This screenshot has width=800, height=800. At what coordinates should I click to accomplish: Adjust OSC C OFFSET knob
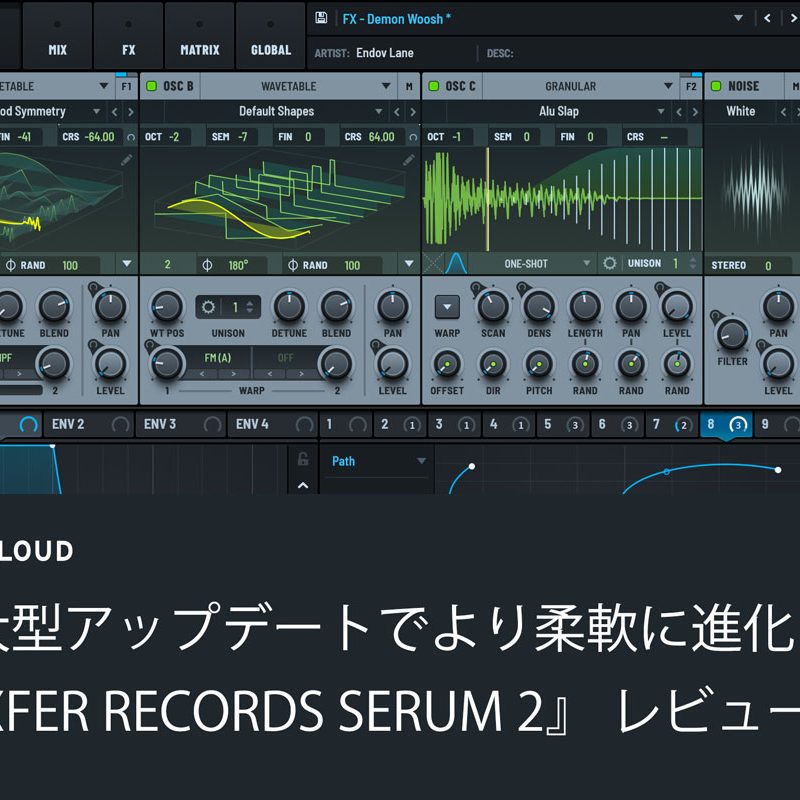(x=447, y=364)
